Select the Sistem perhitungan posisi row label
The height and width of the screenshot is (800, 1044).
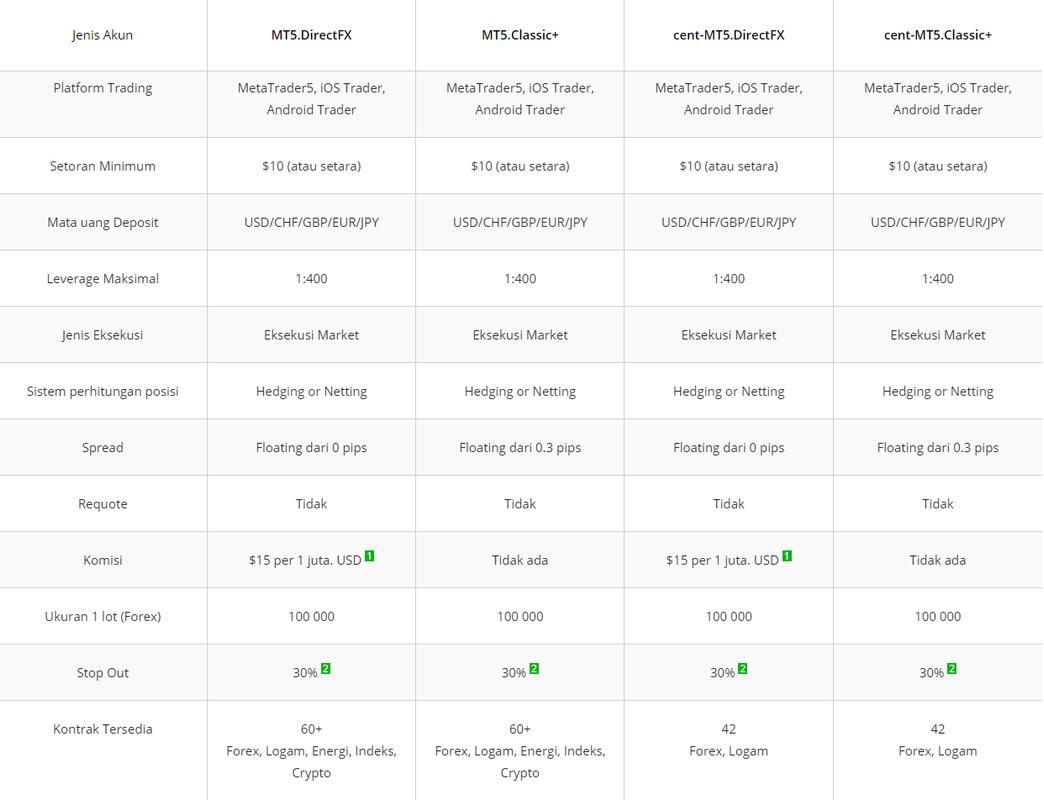pyautogui.click(x=103, y=391)
